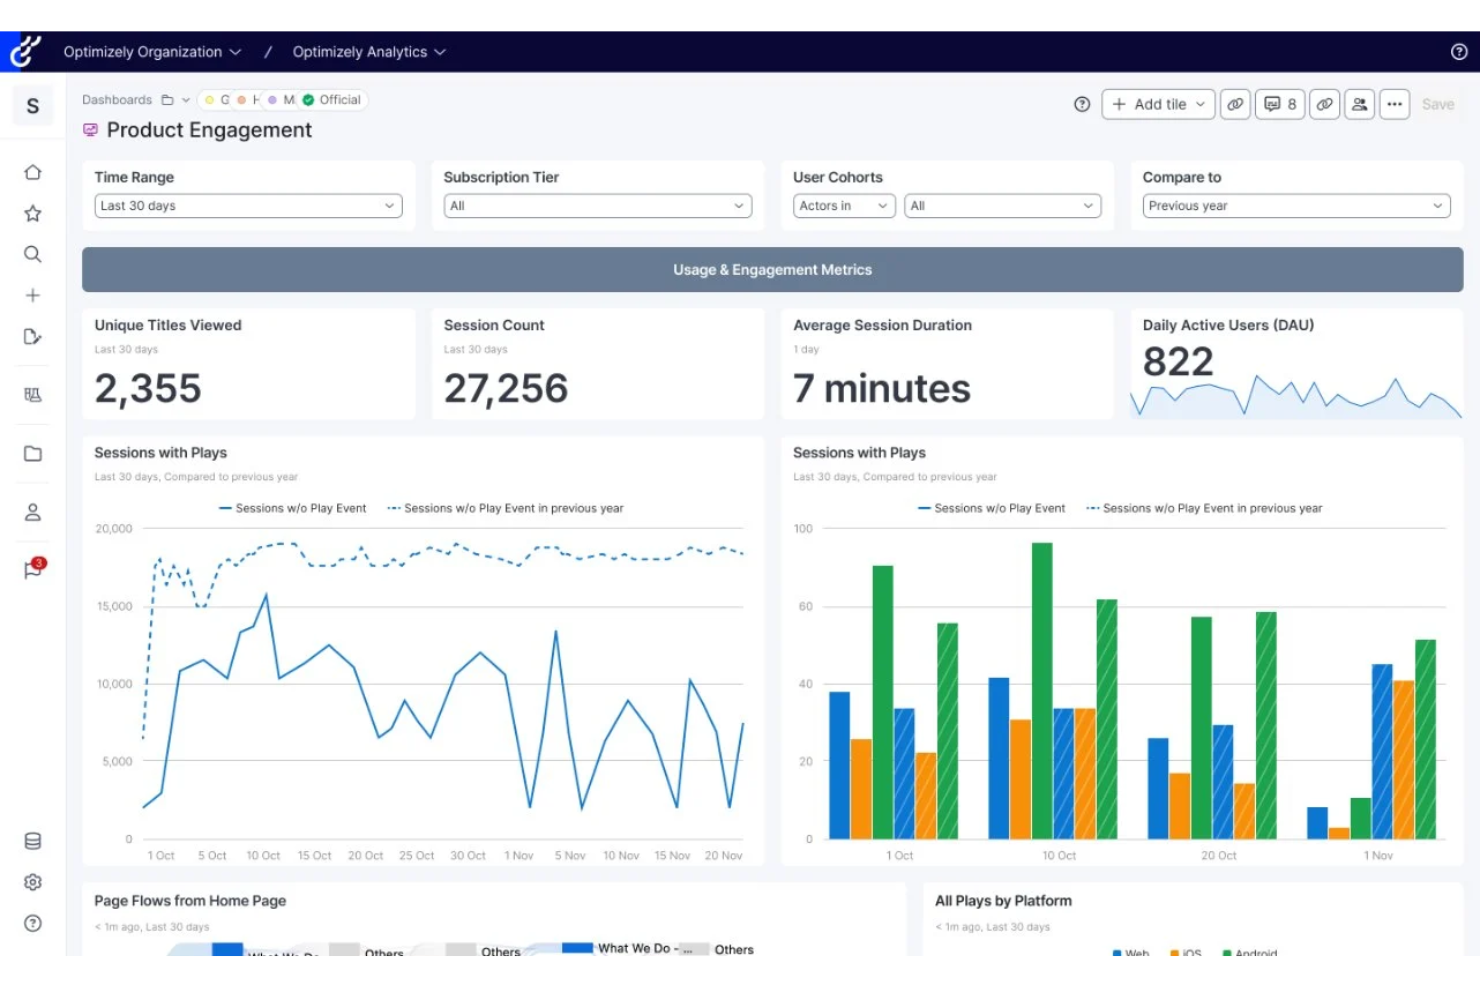
Task: Click the Add tile button
Action: pos(1157,104)
